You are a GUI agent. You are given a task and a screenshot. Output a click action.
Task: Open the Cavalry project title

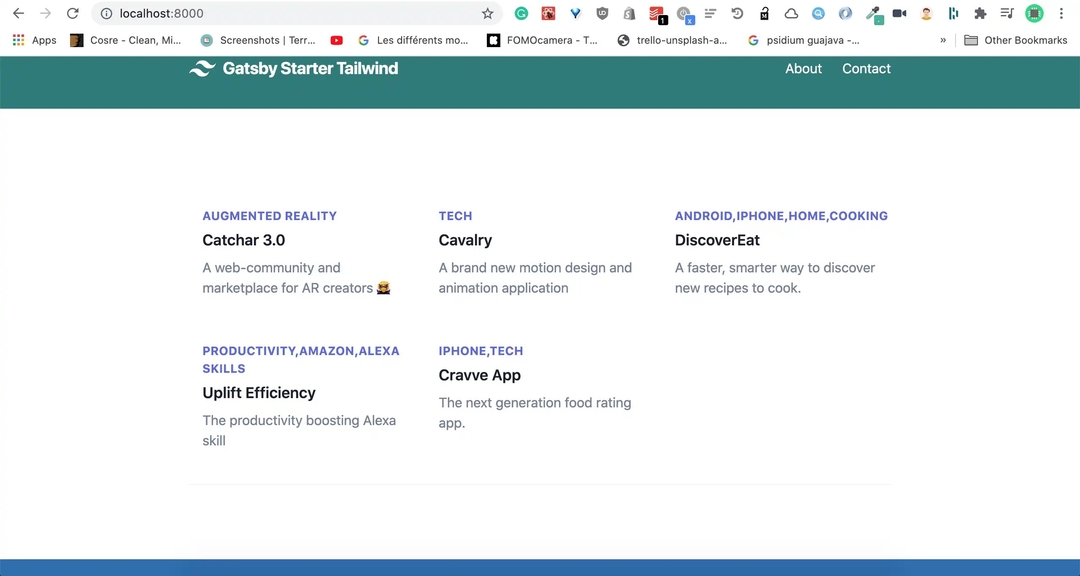[x=465, y=240]
